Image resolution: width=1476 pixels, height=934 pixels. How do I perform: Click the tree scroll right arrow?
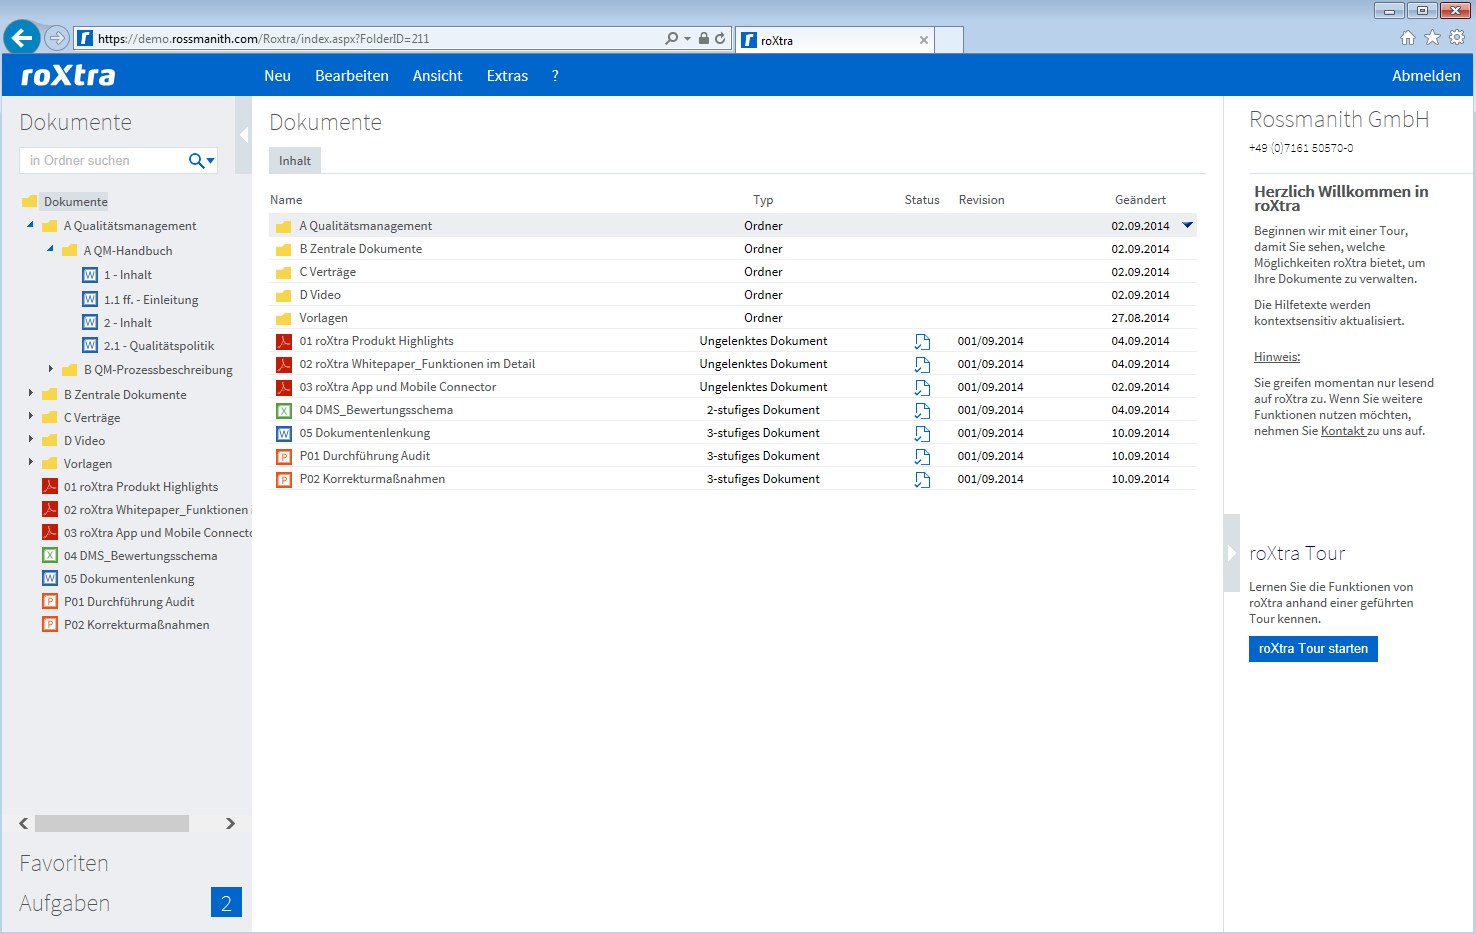tap(230, 823)
